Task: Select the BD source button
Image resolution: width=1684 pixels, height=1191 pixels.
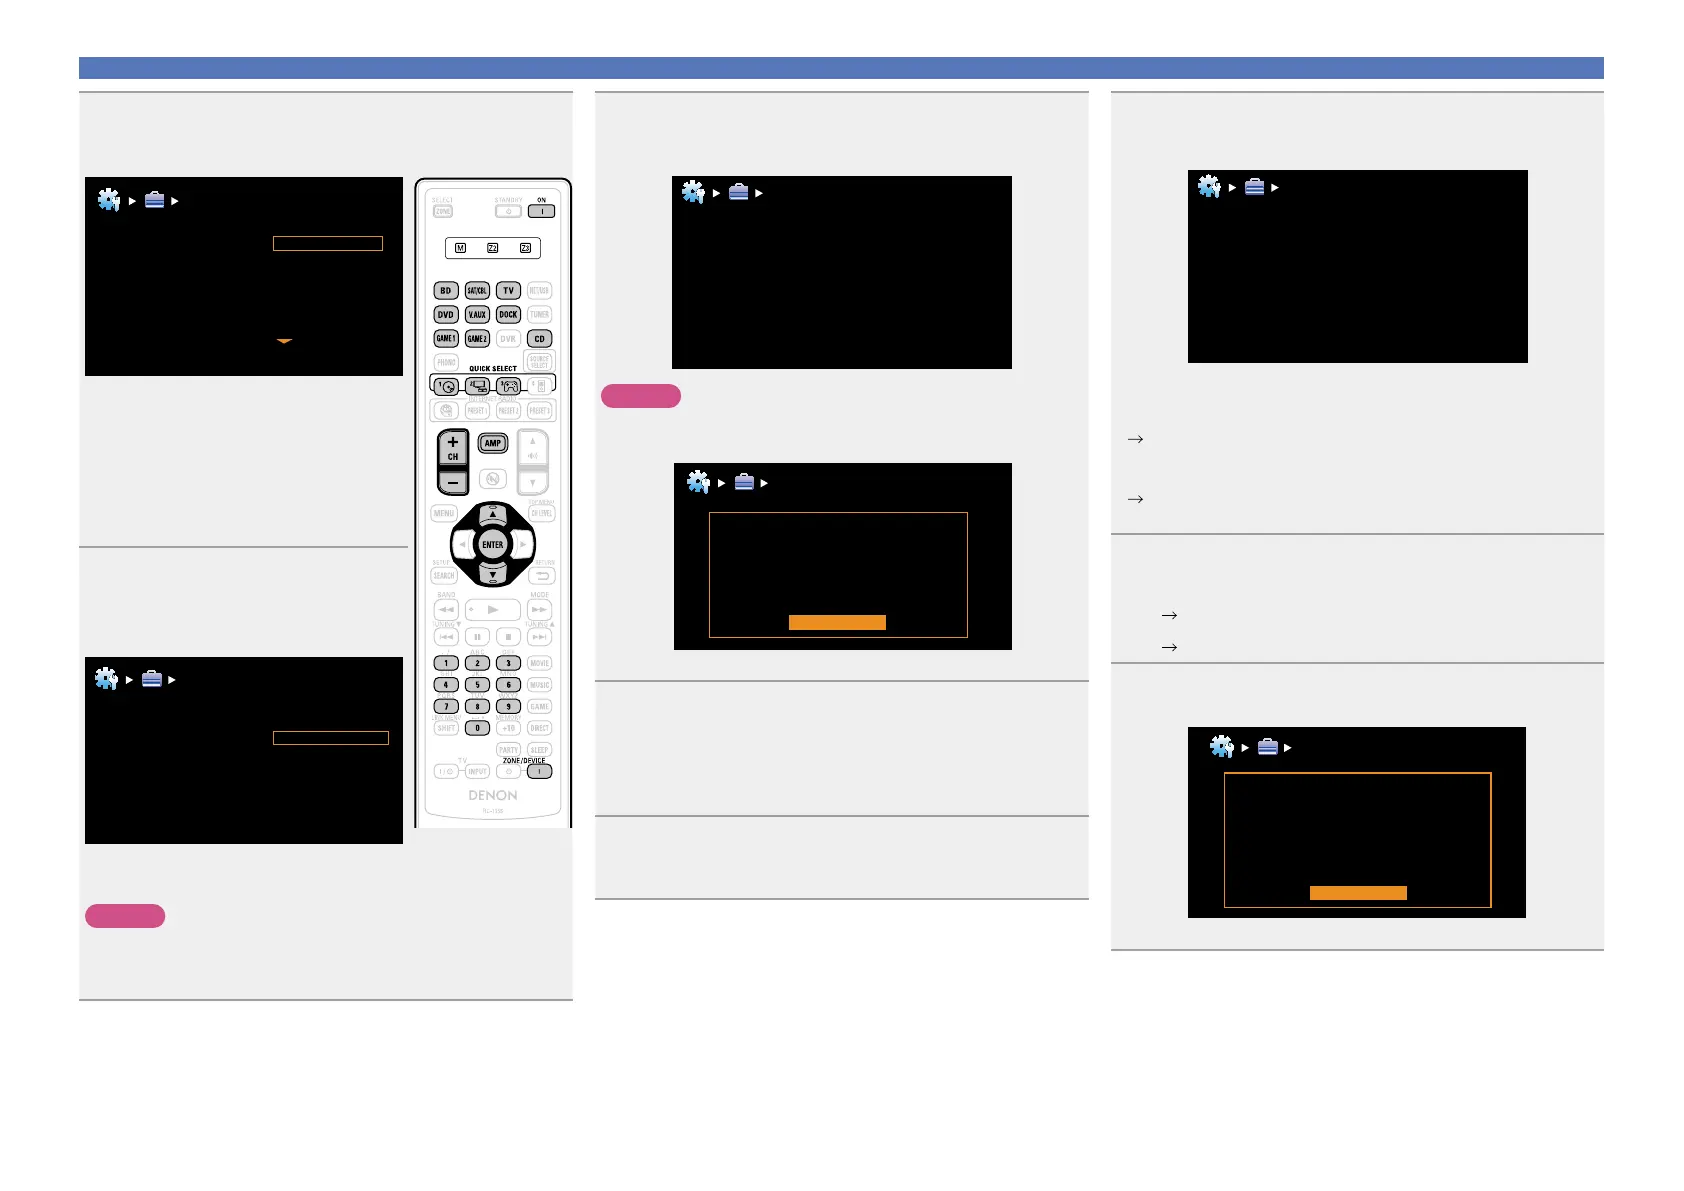Action: [x=446, y=291]
